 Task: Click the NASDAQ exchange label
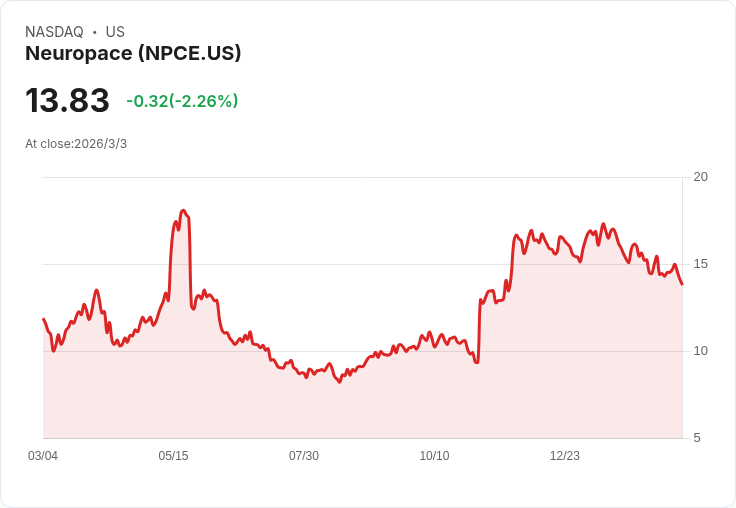pos(54,32)
